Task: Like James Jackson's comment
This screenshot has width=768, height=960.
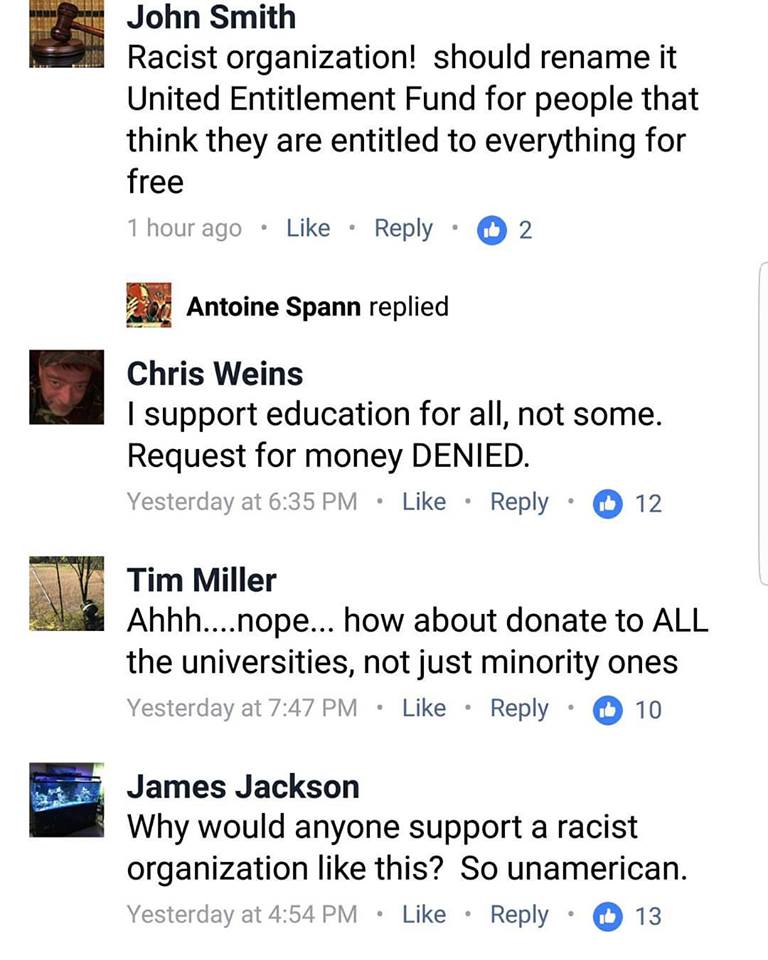Action: pyautogui.click(x=424, y=915)
